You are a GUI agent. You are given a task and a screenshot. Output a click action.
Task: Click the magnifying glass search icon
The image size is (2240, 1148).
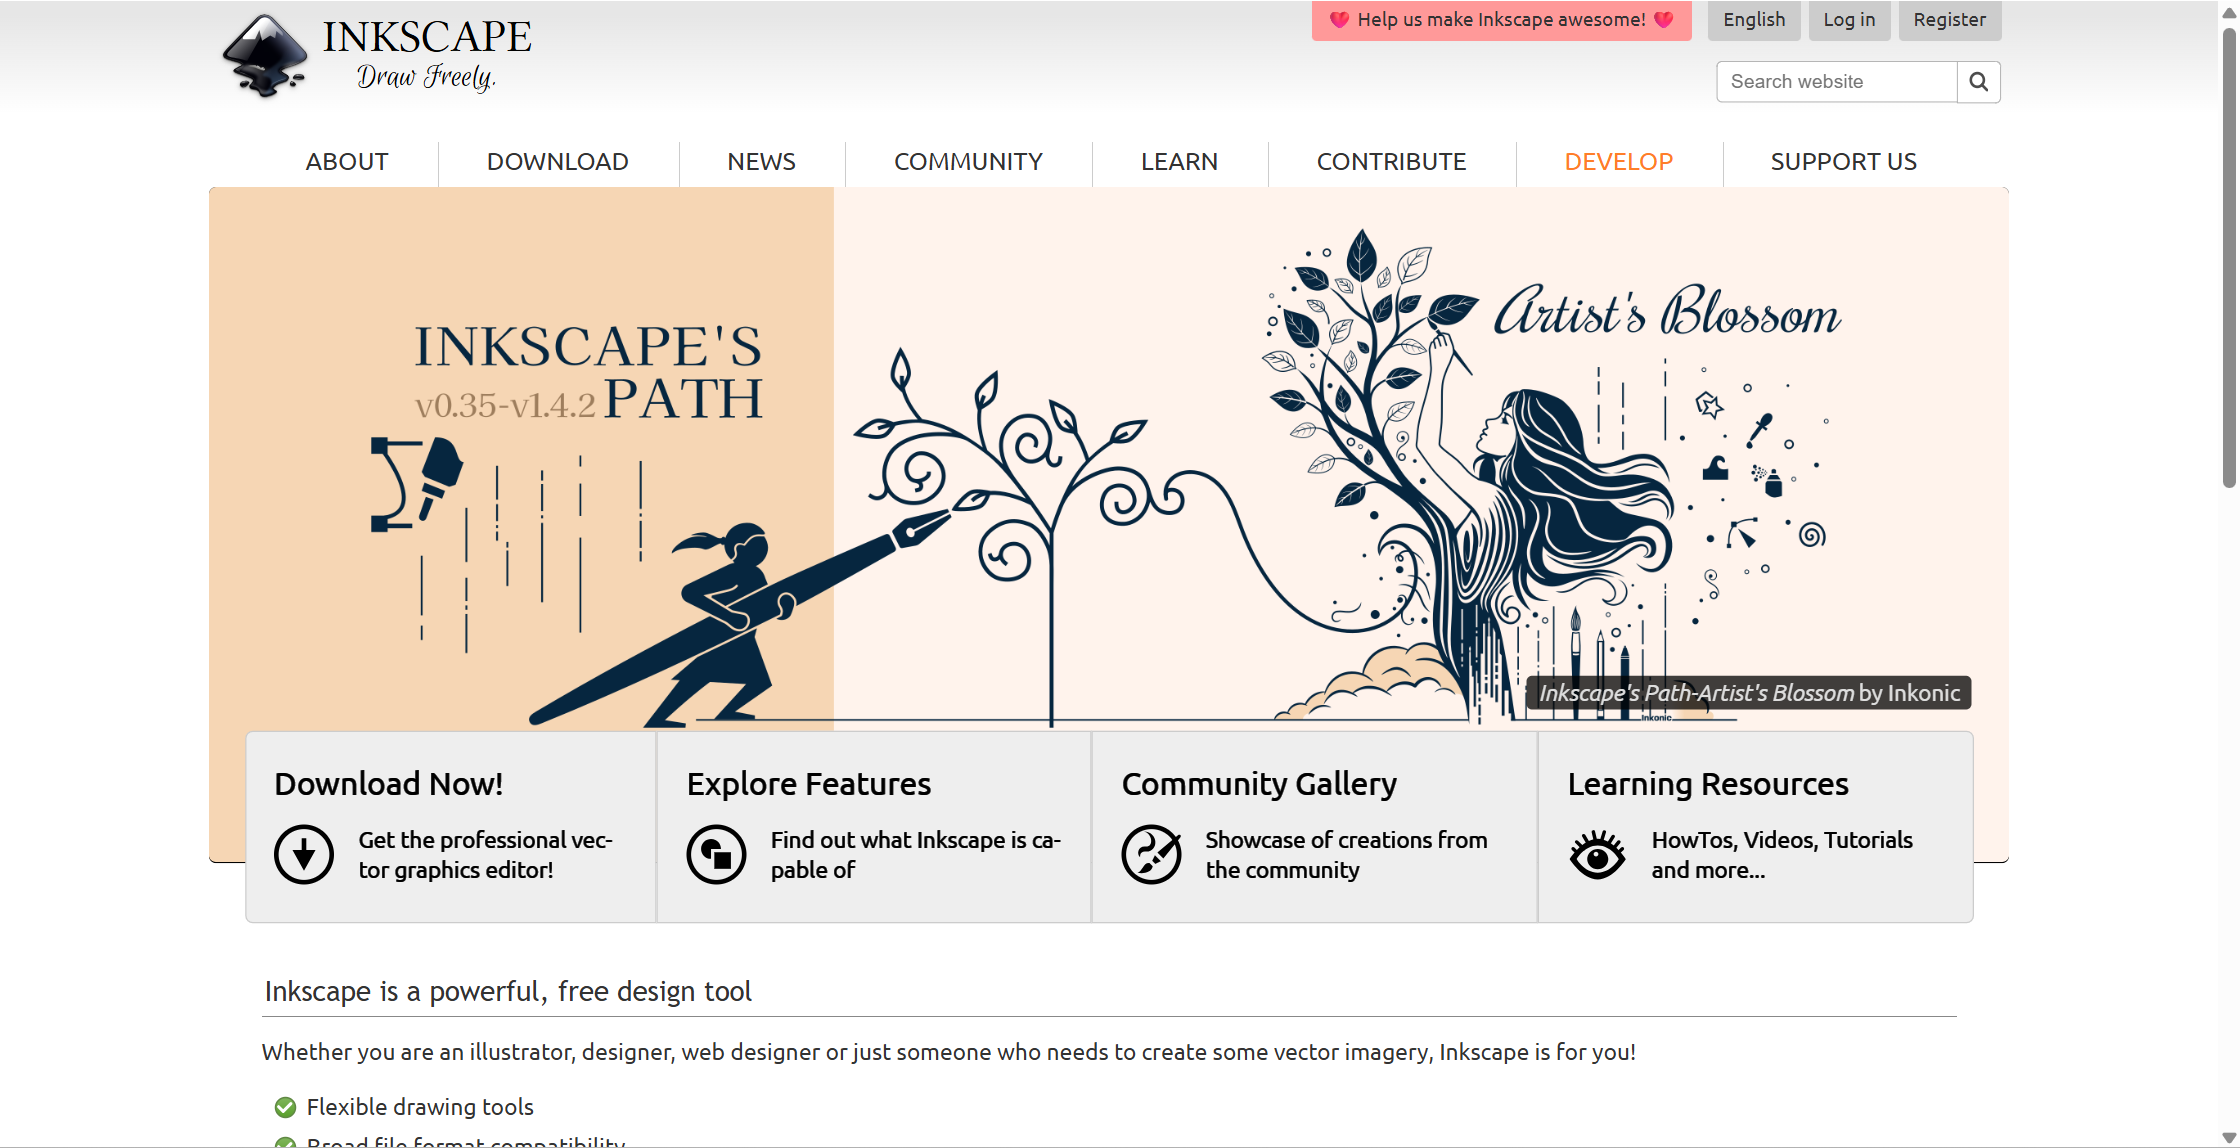coord(1978,82)
